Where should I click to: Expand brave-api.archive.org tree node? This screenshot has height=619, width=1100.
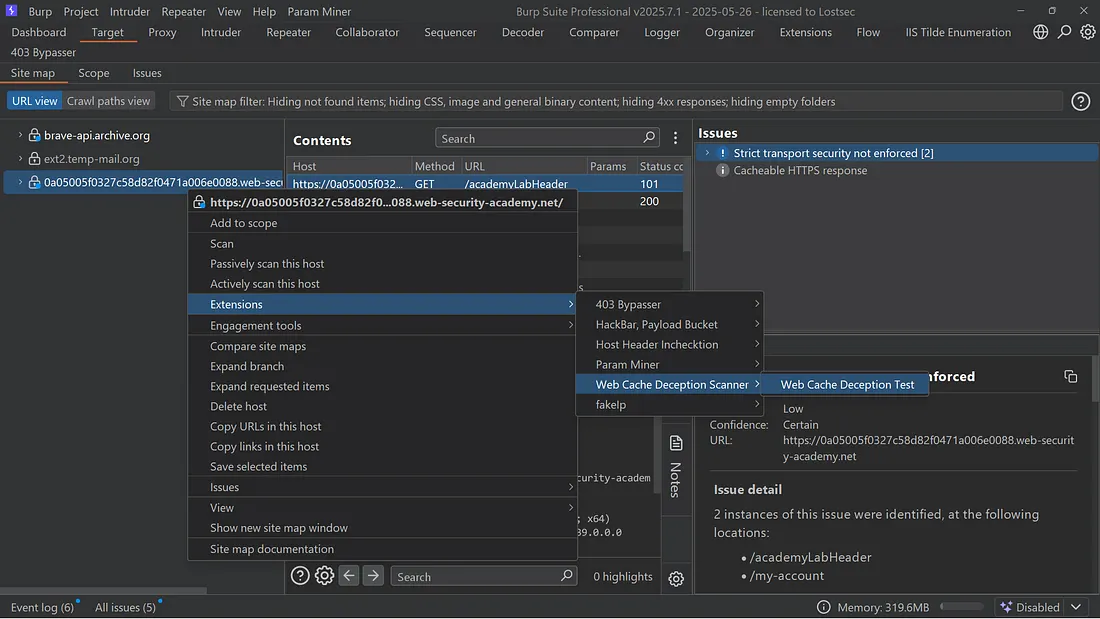pos(20,135)
